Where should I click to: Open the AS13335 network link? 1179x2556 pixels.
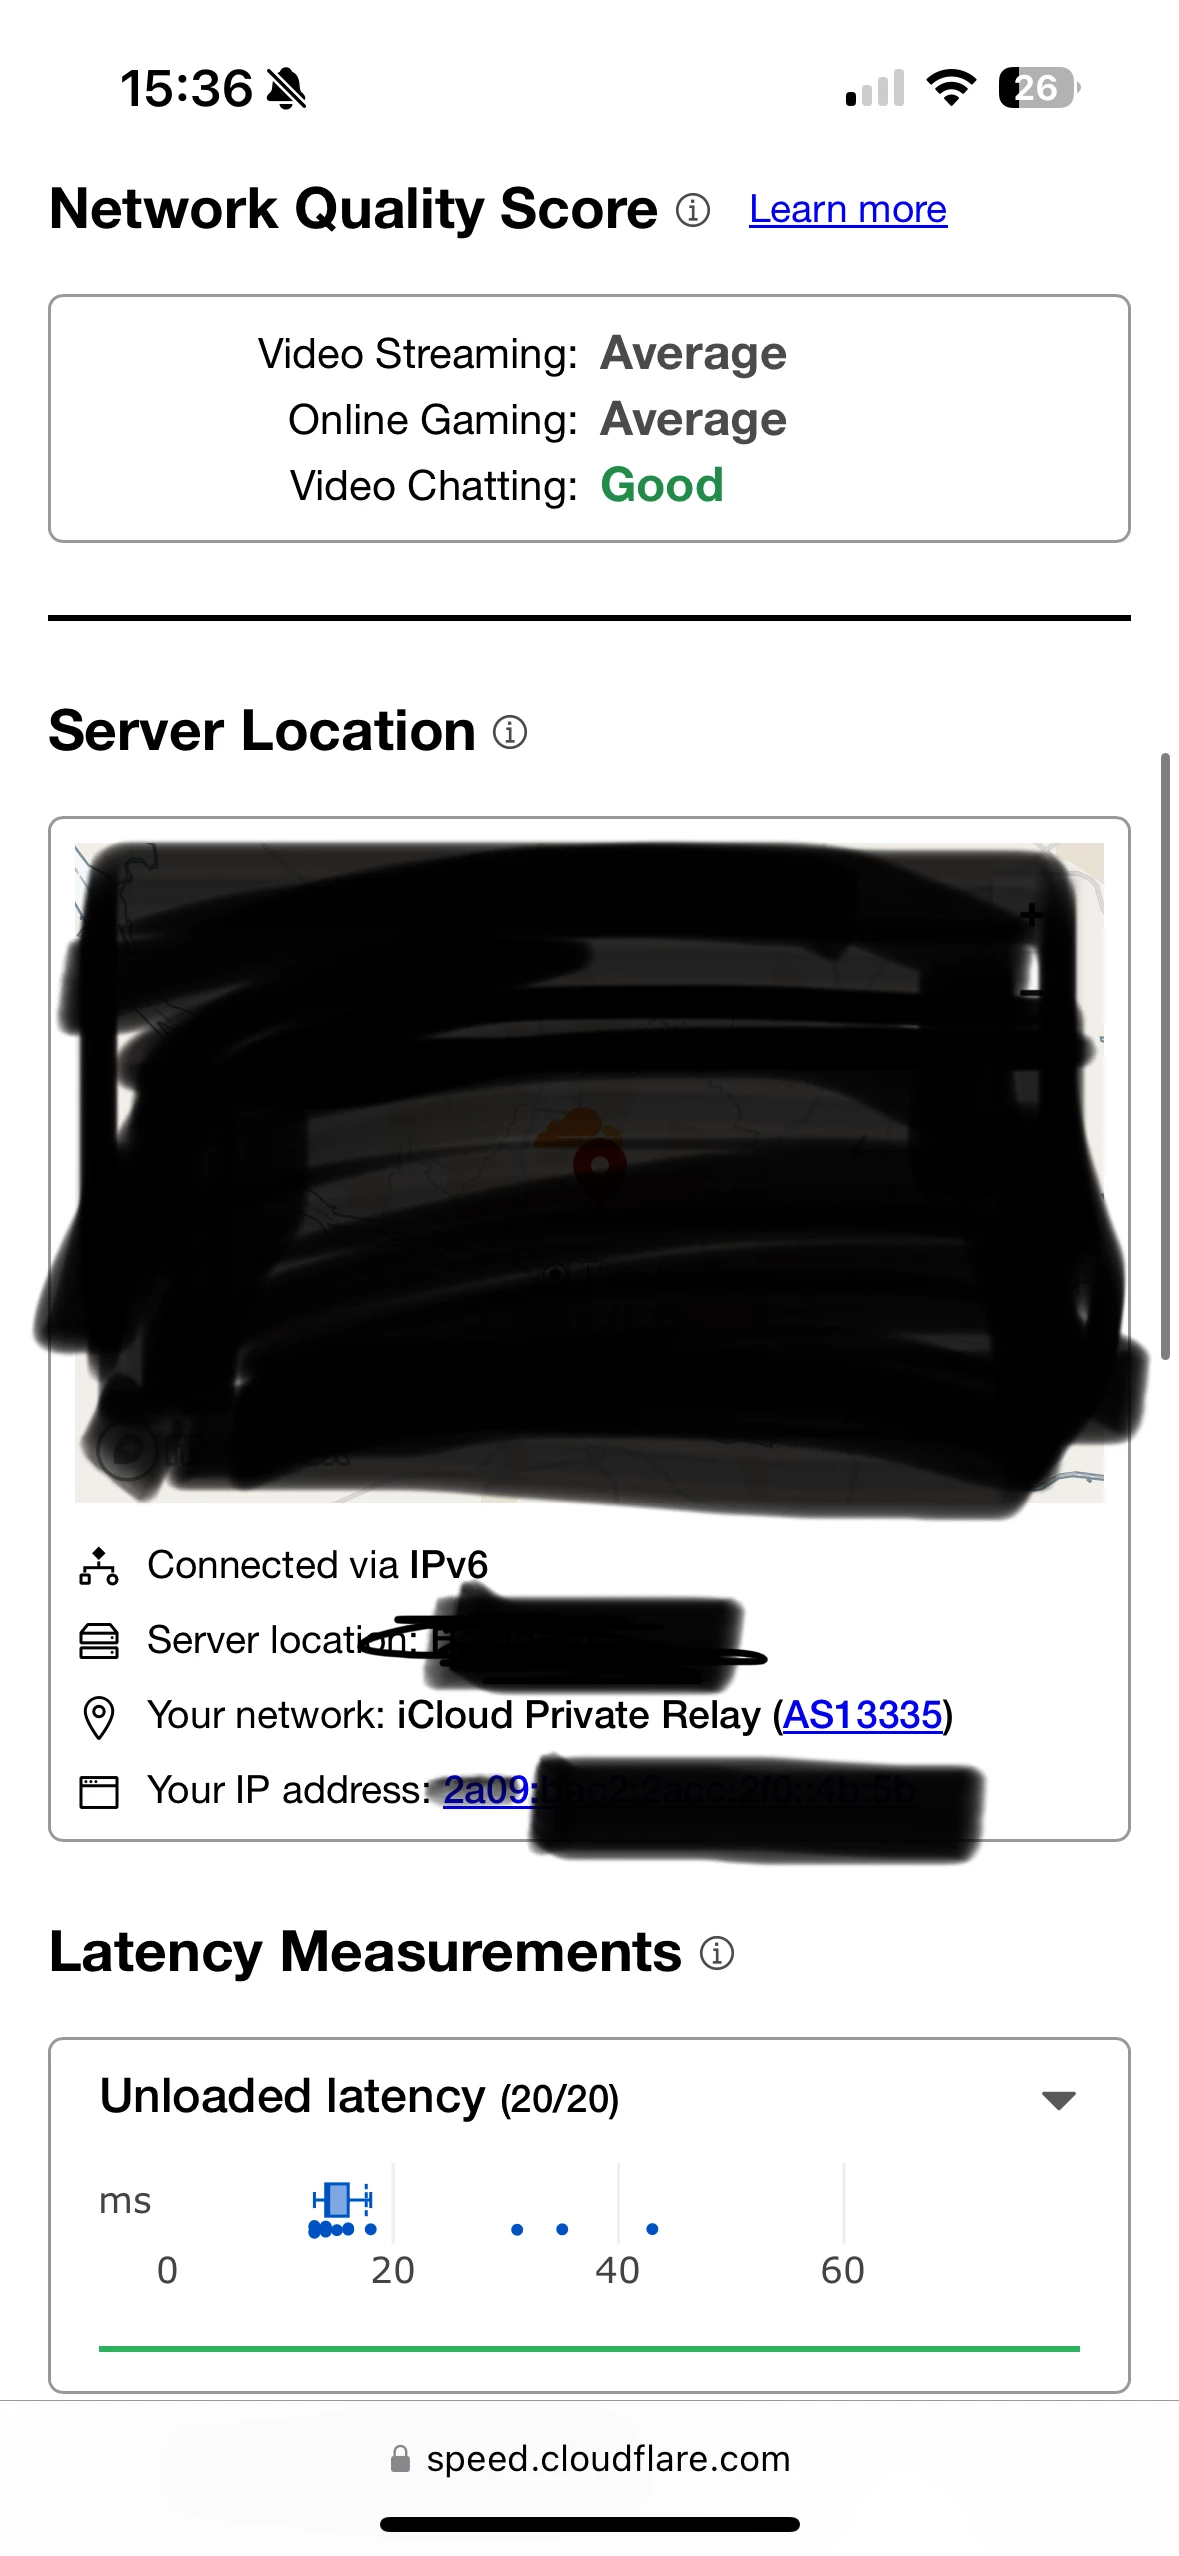click(862, 1716)
